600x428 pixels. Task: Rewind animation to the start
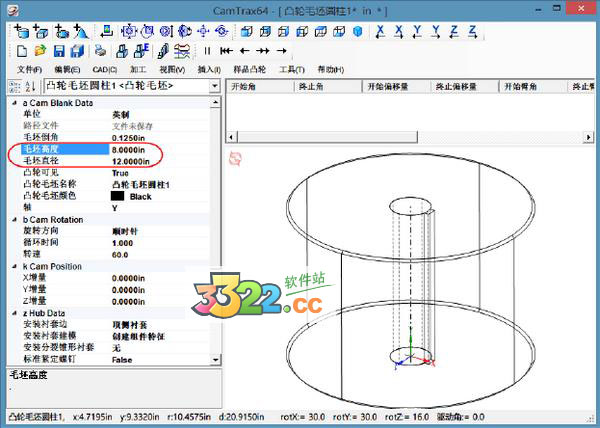pos(226,50)
